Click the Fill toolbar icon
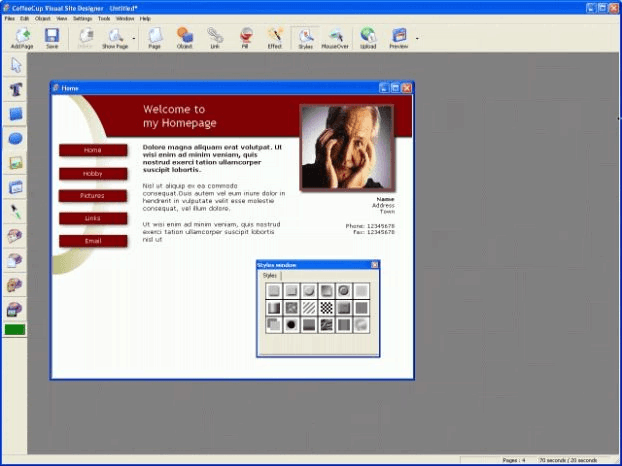Screen dimensions: 622x466 [243, 38]
